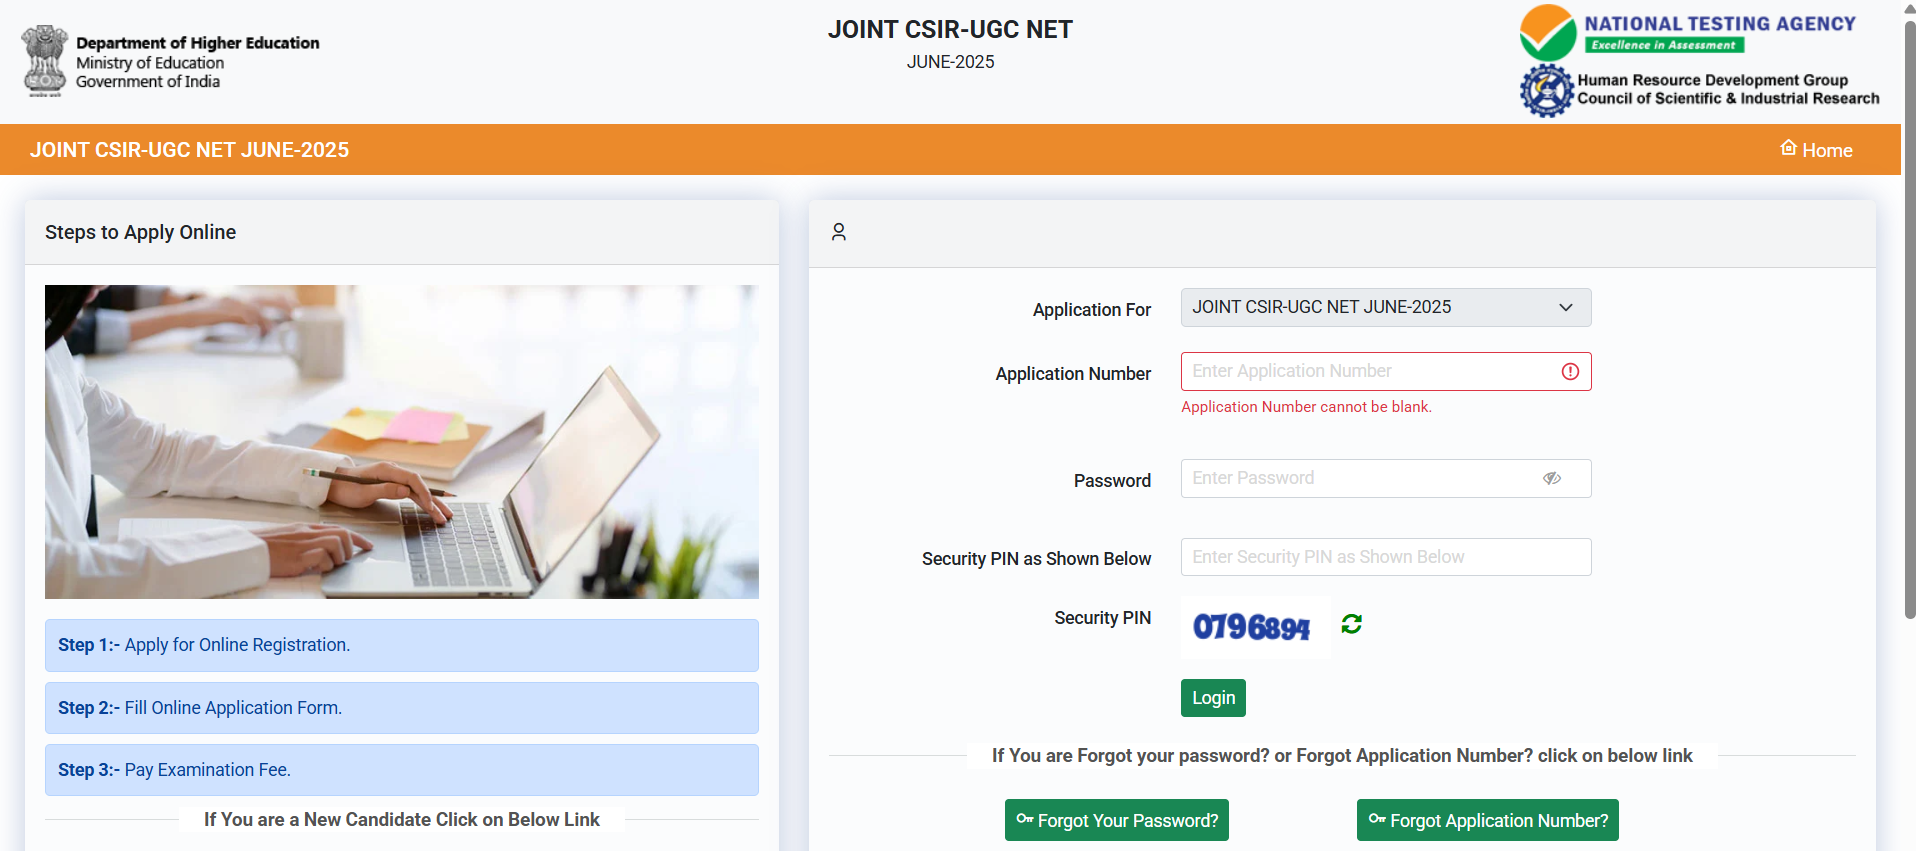Click the JOINT CSIR-UGC NET JUNE-2025 banner title

point(190,150)
